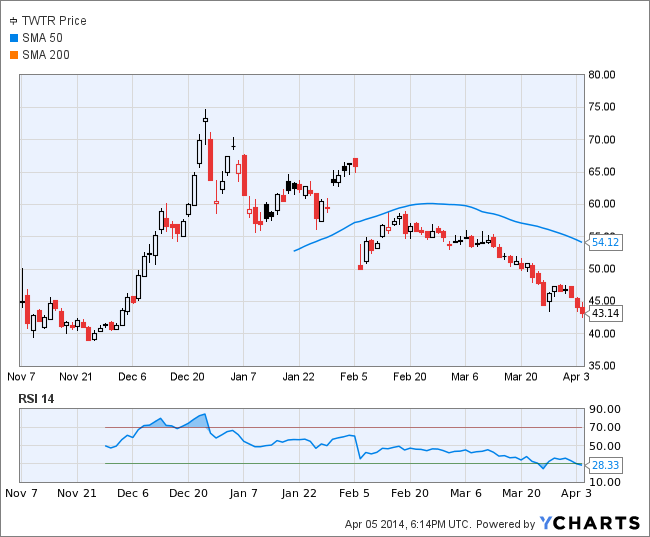Screen dimensions: 650x537
Task: Click Nov 7 on the price chart axis
Action: click(21, 377)
